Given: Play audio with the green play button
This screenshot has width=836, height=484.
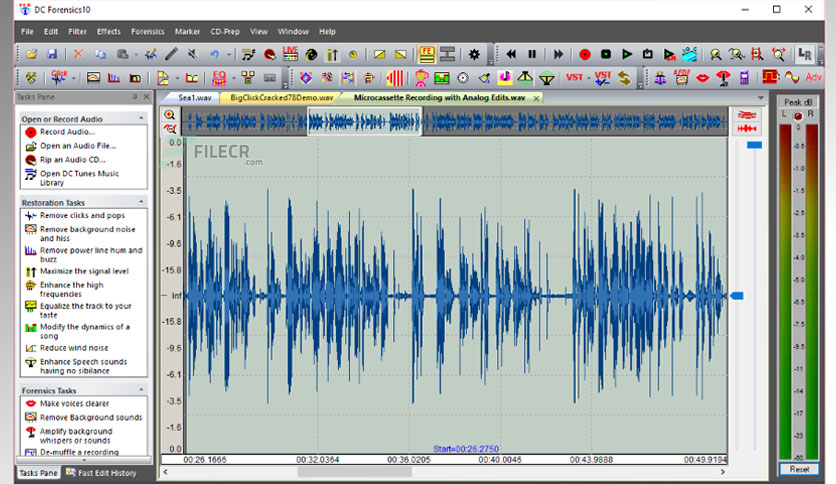Looking at the screenshot, I should [627, 54].
